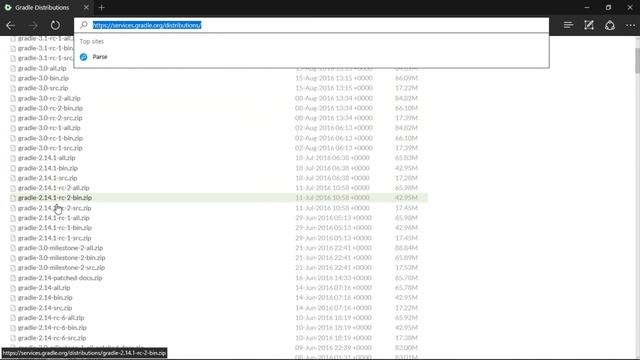Open gradle-3.0-rc-2-bin.zip link
The width and height of the screenshot is (640, 360).
click(50, 108)
